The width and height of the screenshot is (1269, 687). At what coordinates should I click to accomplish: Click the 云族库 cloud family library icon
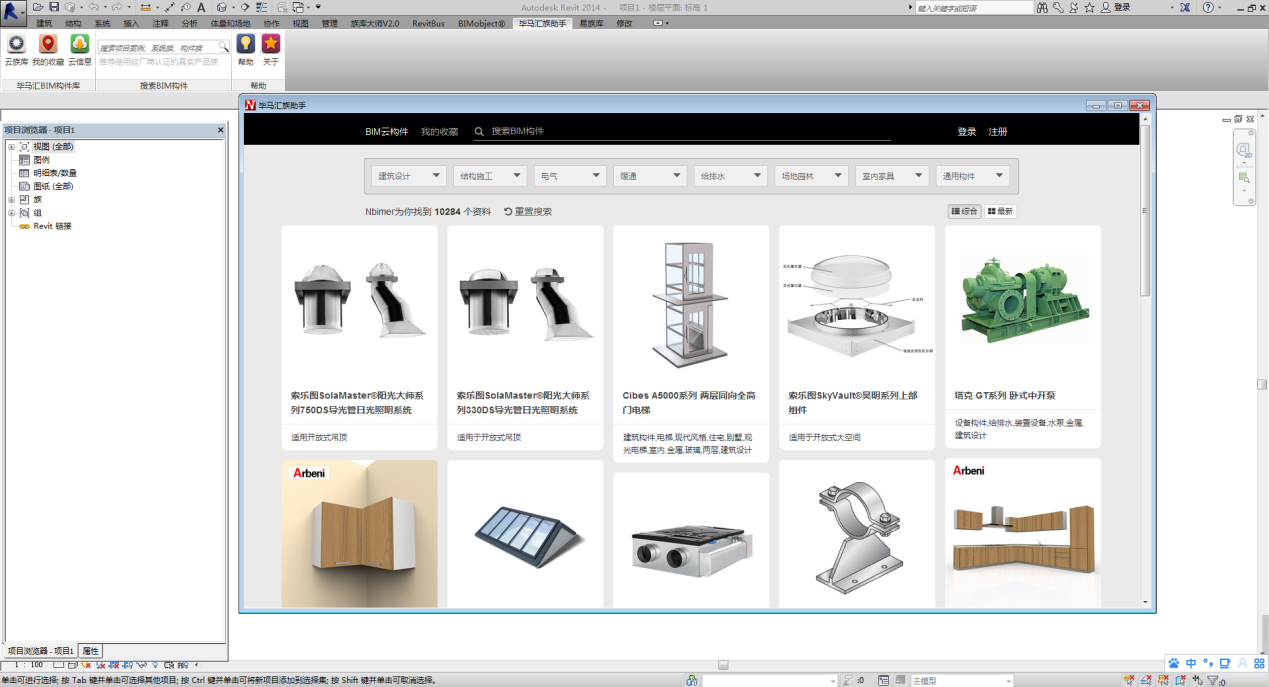(16, 45)
